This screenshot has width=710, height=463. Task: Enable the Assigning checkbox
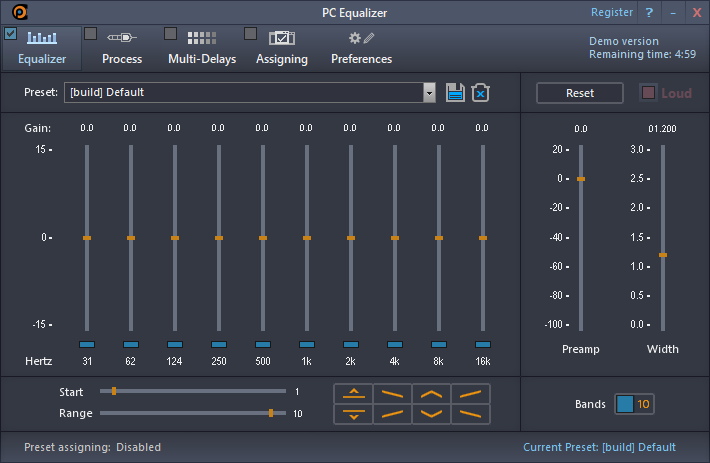click(250, 33)
